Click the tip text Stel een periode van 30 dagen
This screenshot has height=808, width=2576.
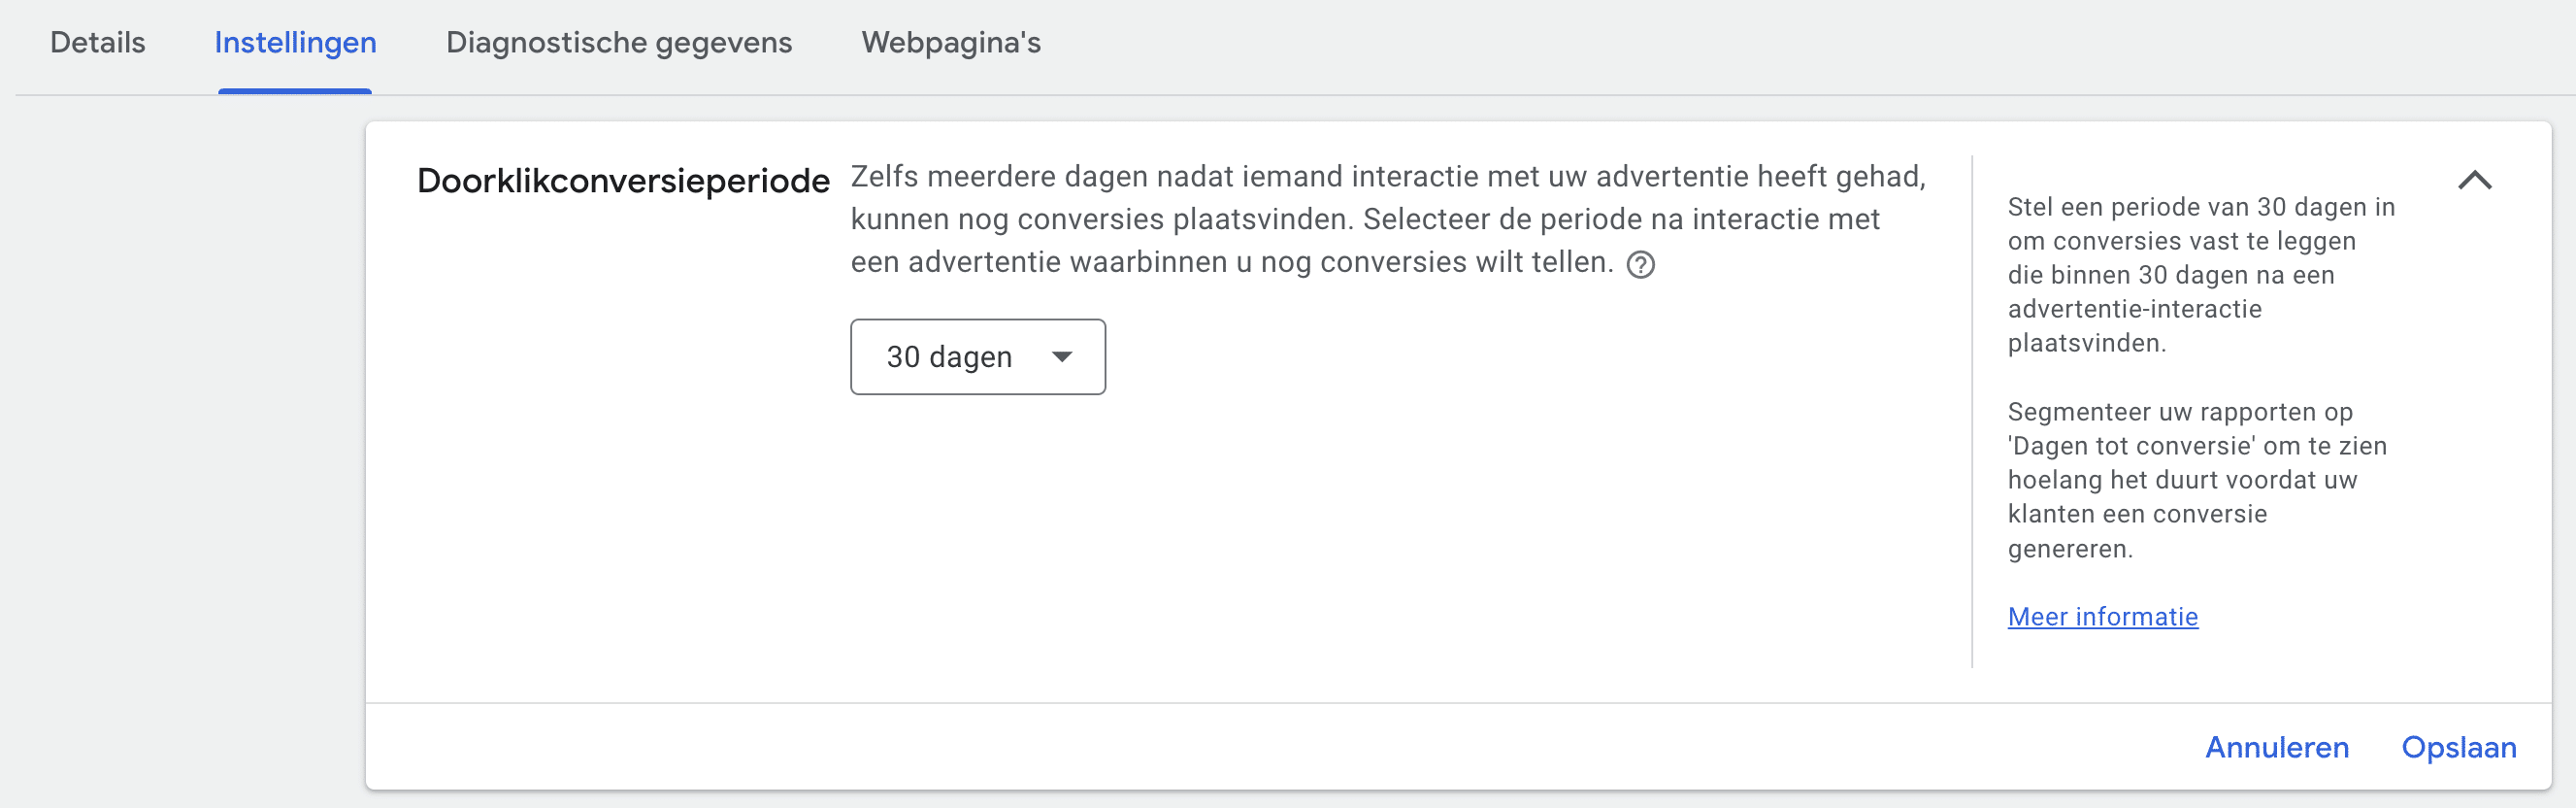click(x=2201, y=275)
